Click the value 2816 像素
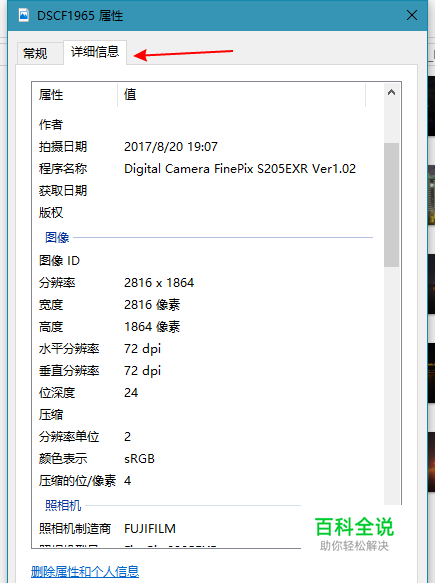This screenshot has height=583, width=435. pos(152,305)
